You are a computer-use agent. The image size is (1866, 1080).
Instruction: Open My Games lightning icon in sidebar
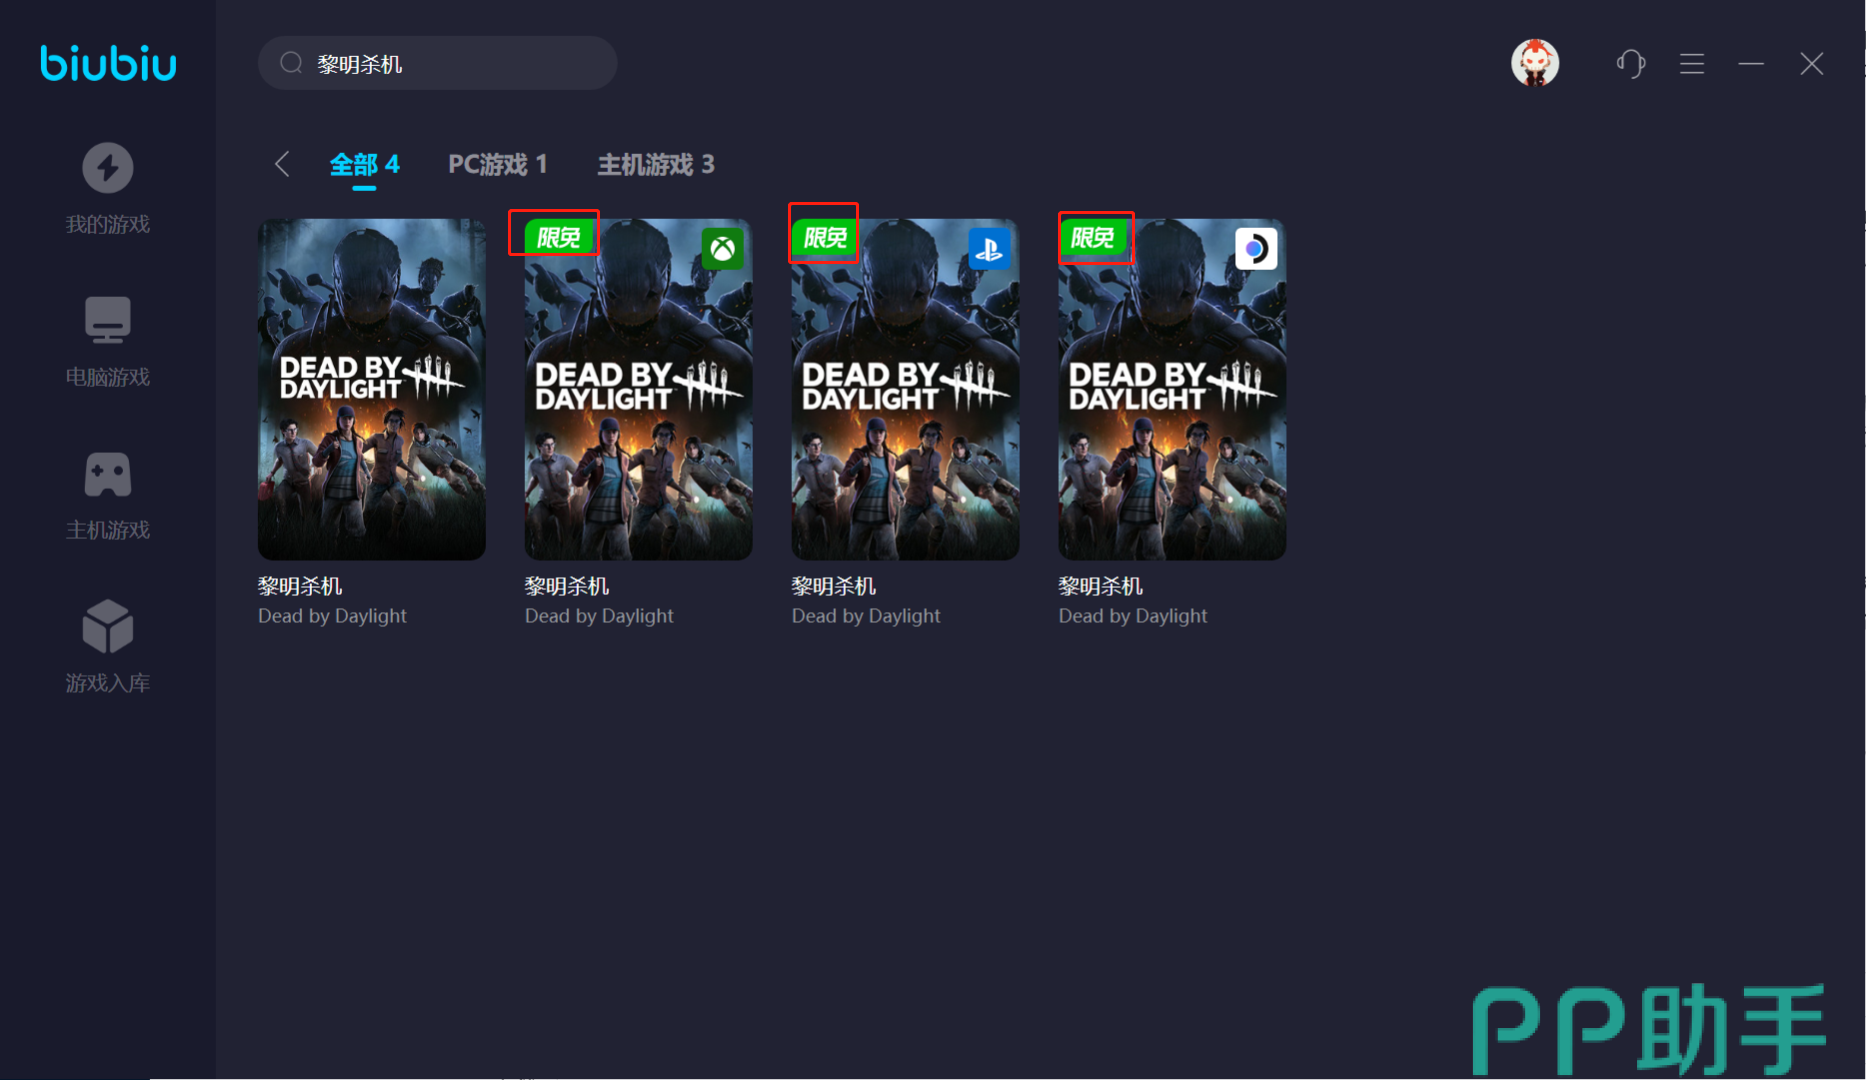pyautogui.click(x=107, y=168)
